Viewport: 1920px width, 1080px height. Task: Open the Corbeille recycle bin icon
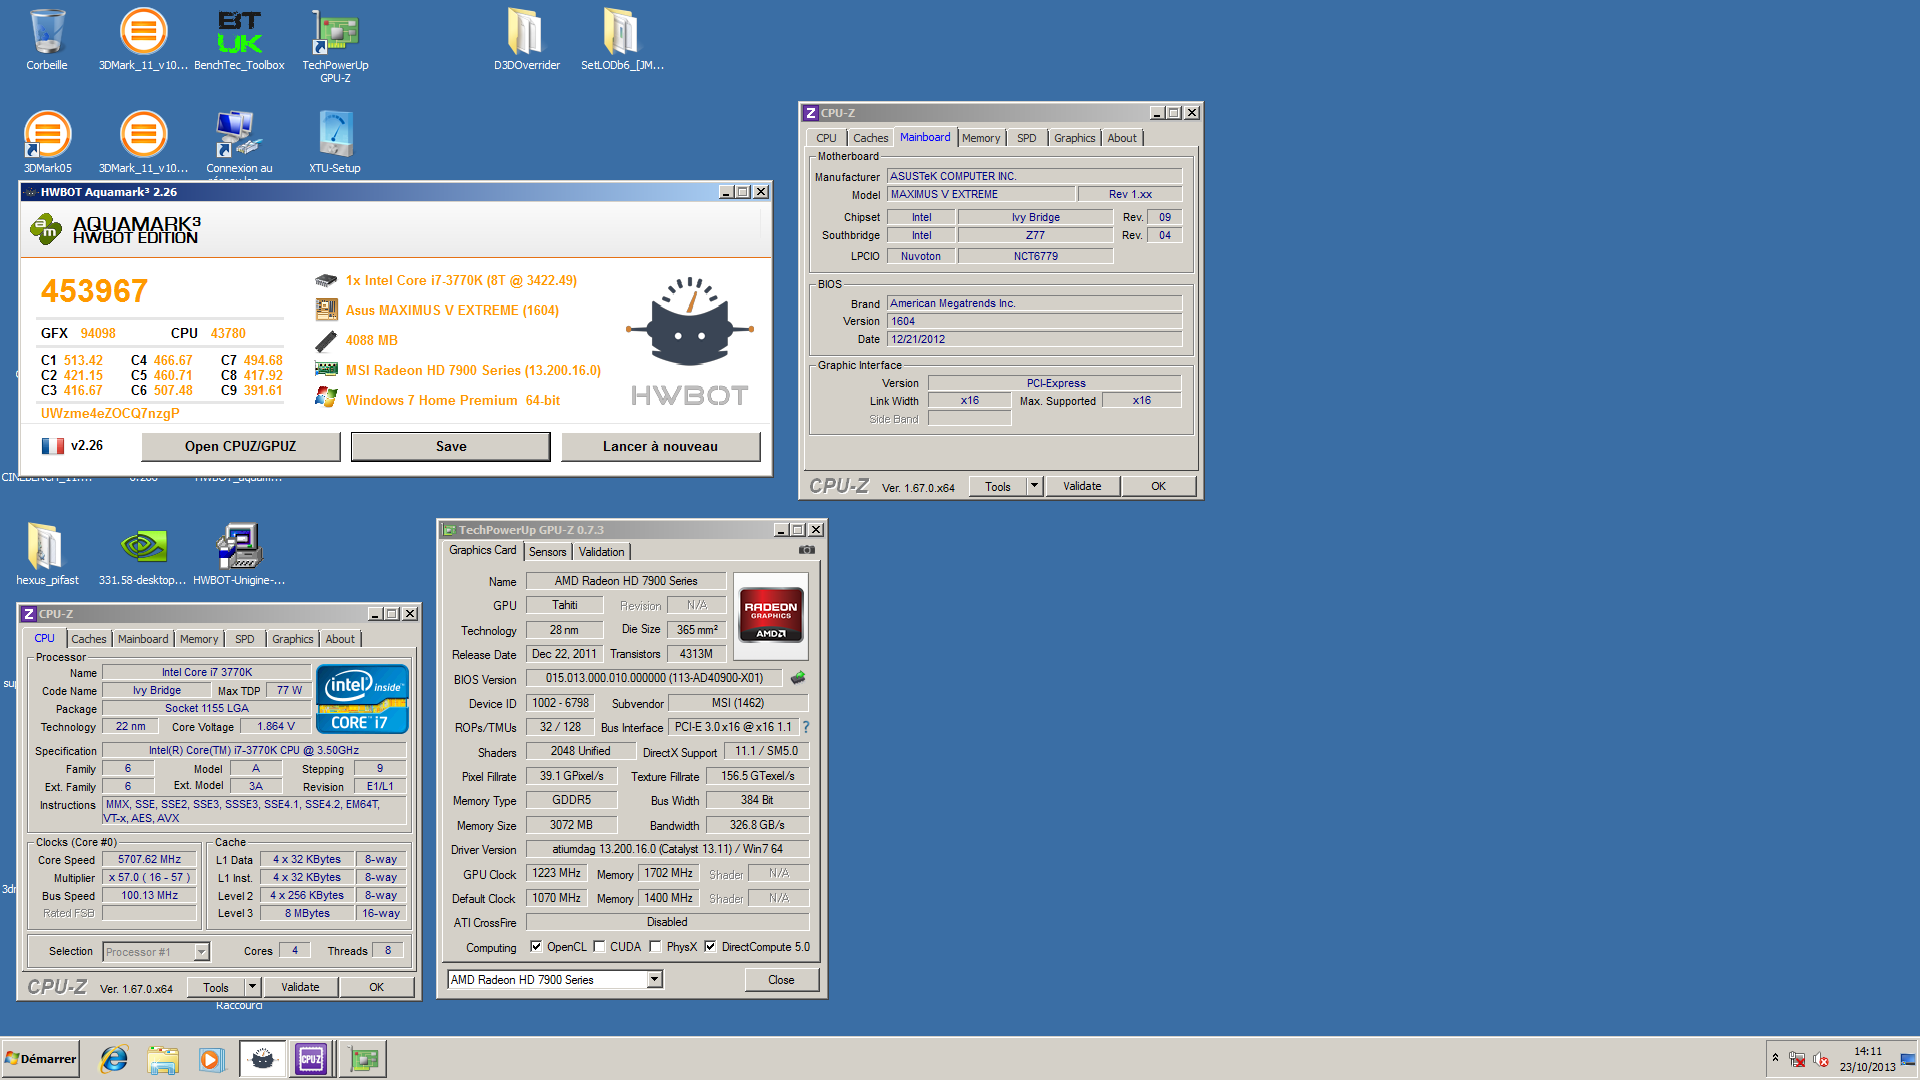click(x=47, y=40)
